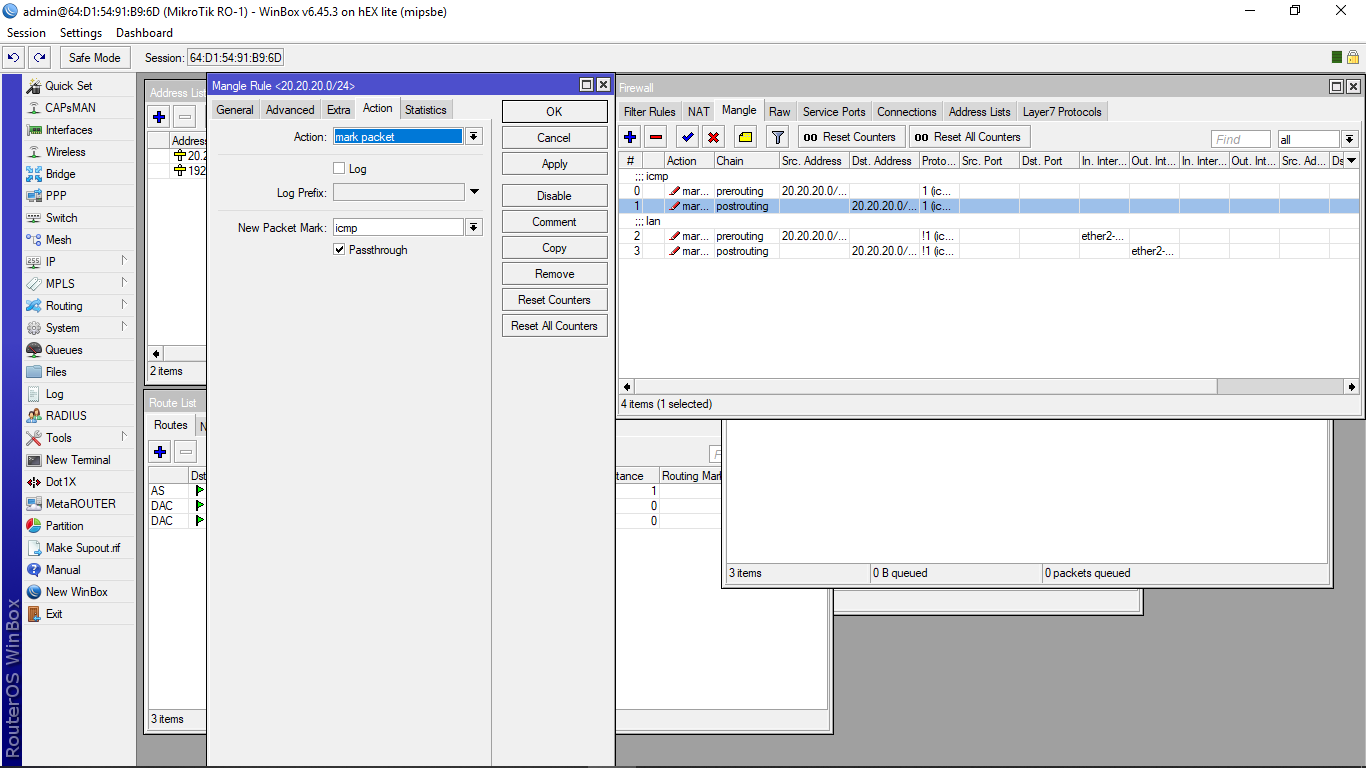This screenshot has width=1366, height=768.
Task: Open the Log window
Action: click(x=54, y=394)
